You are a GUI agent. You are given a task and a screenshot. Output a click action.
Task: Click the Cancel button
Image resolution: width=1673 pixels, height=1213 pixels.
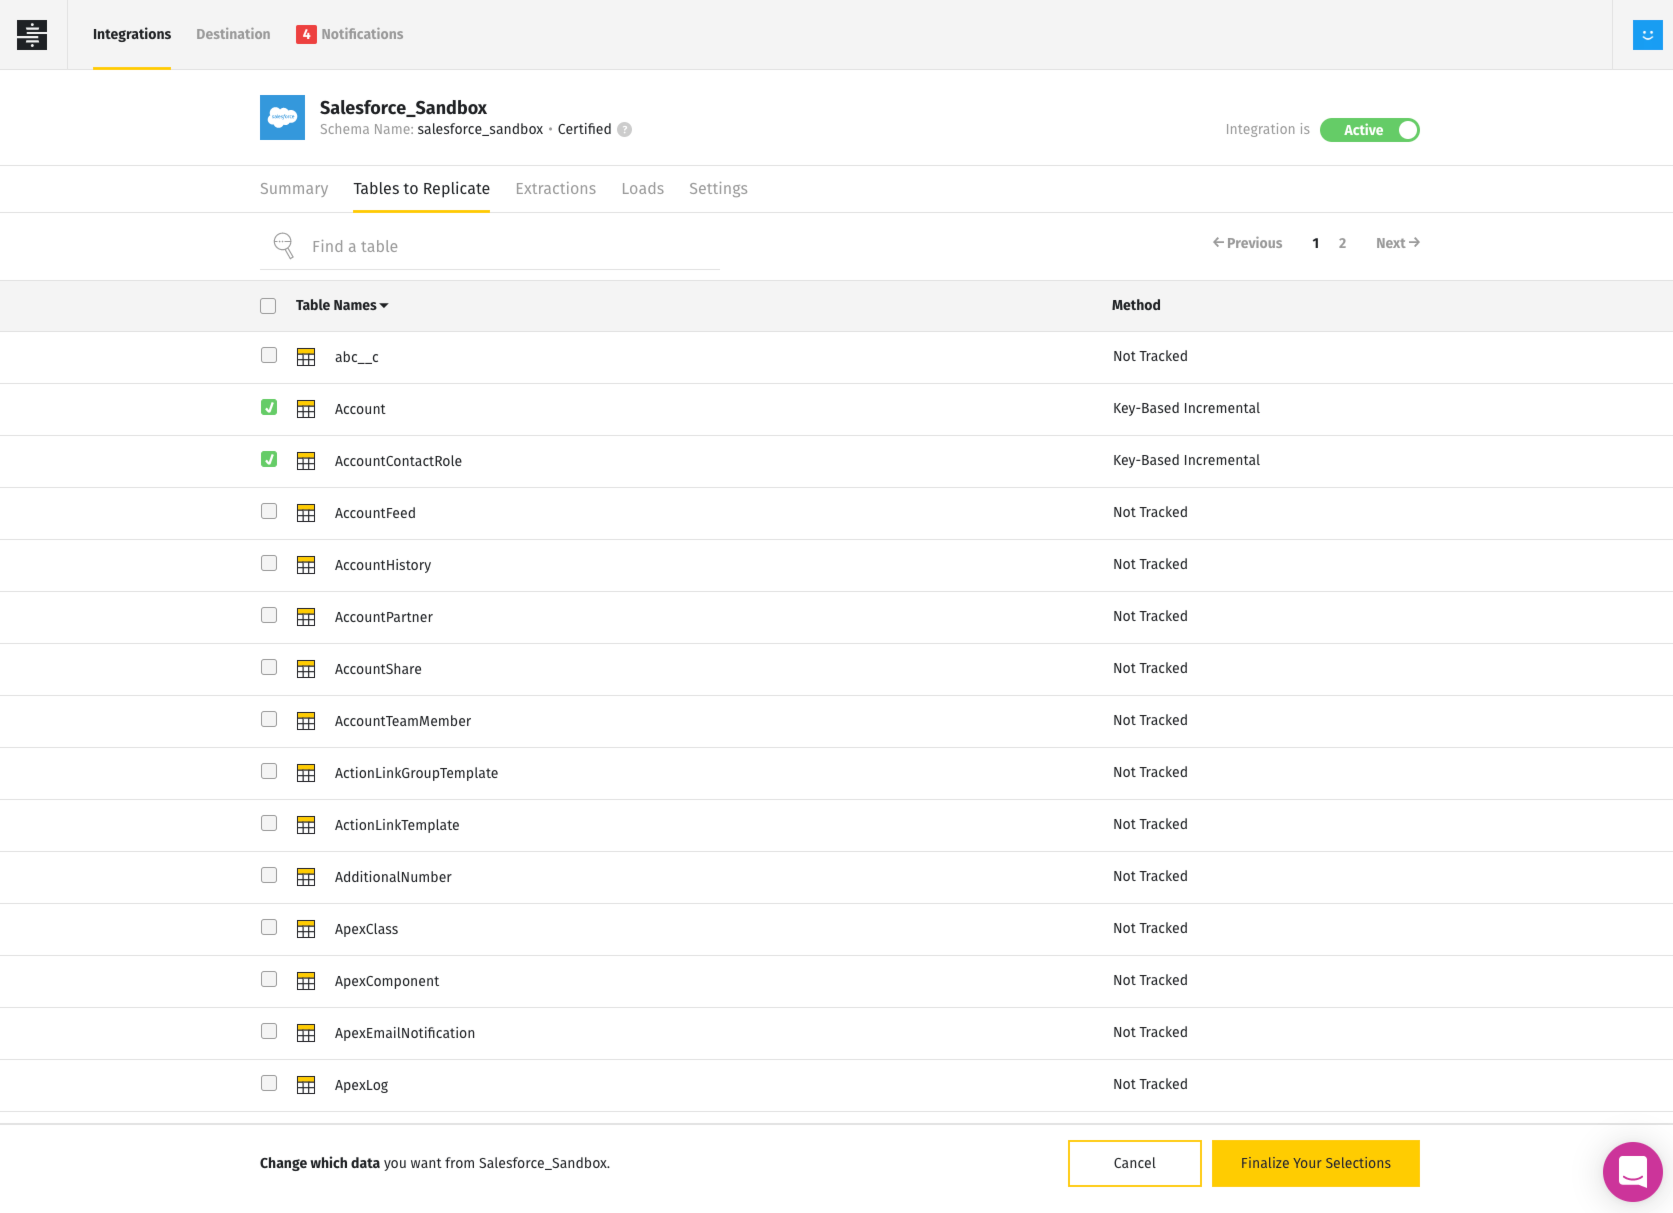pyautogui.click(x=1134, y=1163)
